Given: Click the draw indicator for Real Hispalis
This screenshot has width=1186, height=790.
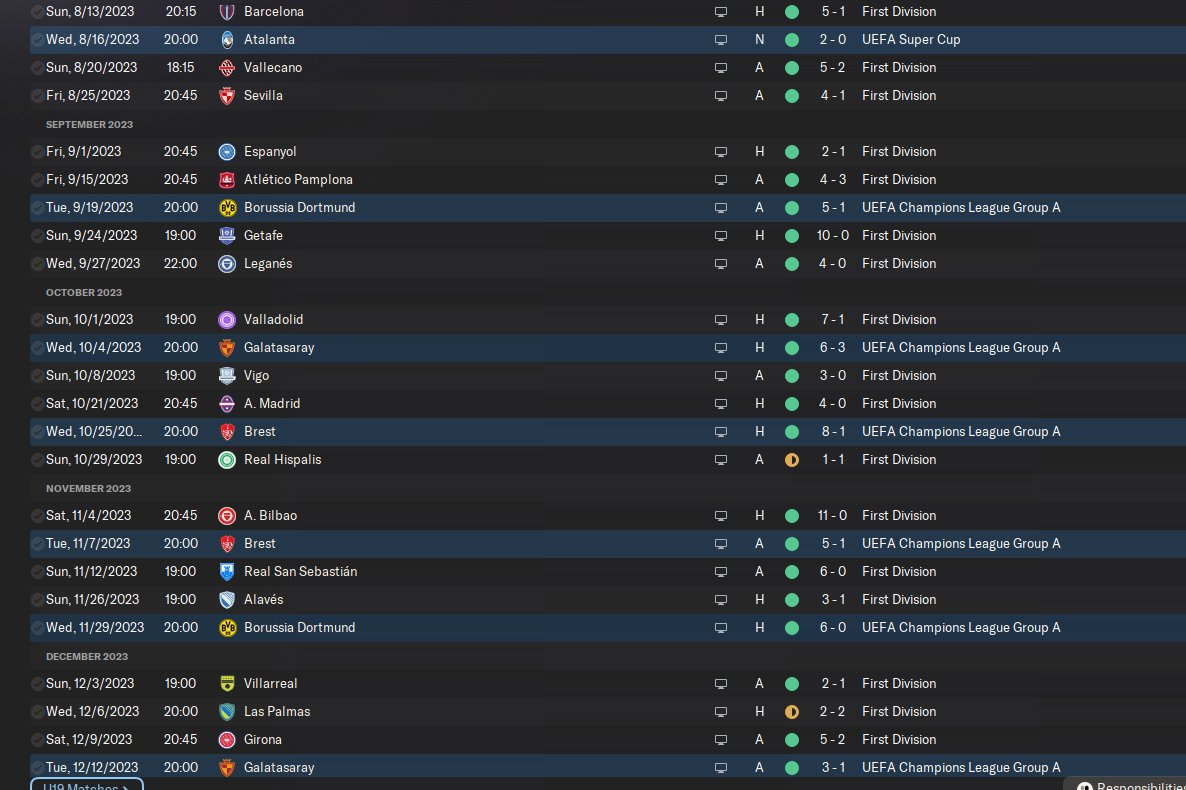Looking at the screenshot, I should pos(792,460).
